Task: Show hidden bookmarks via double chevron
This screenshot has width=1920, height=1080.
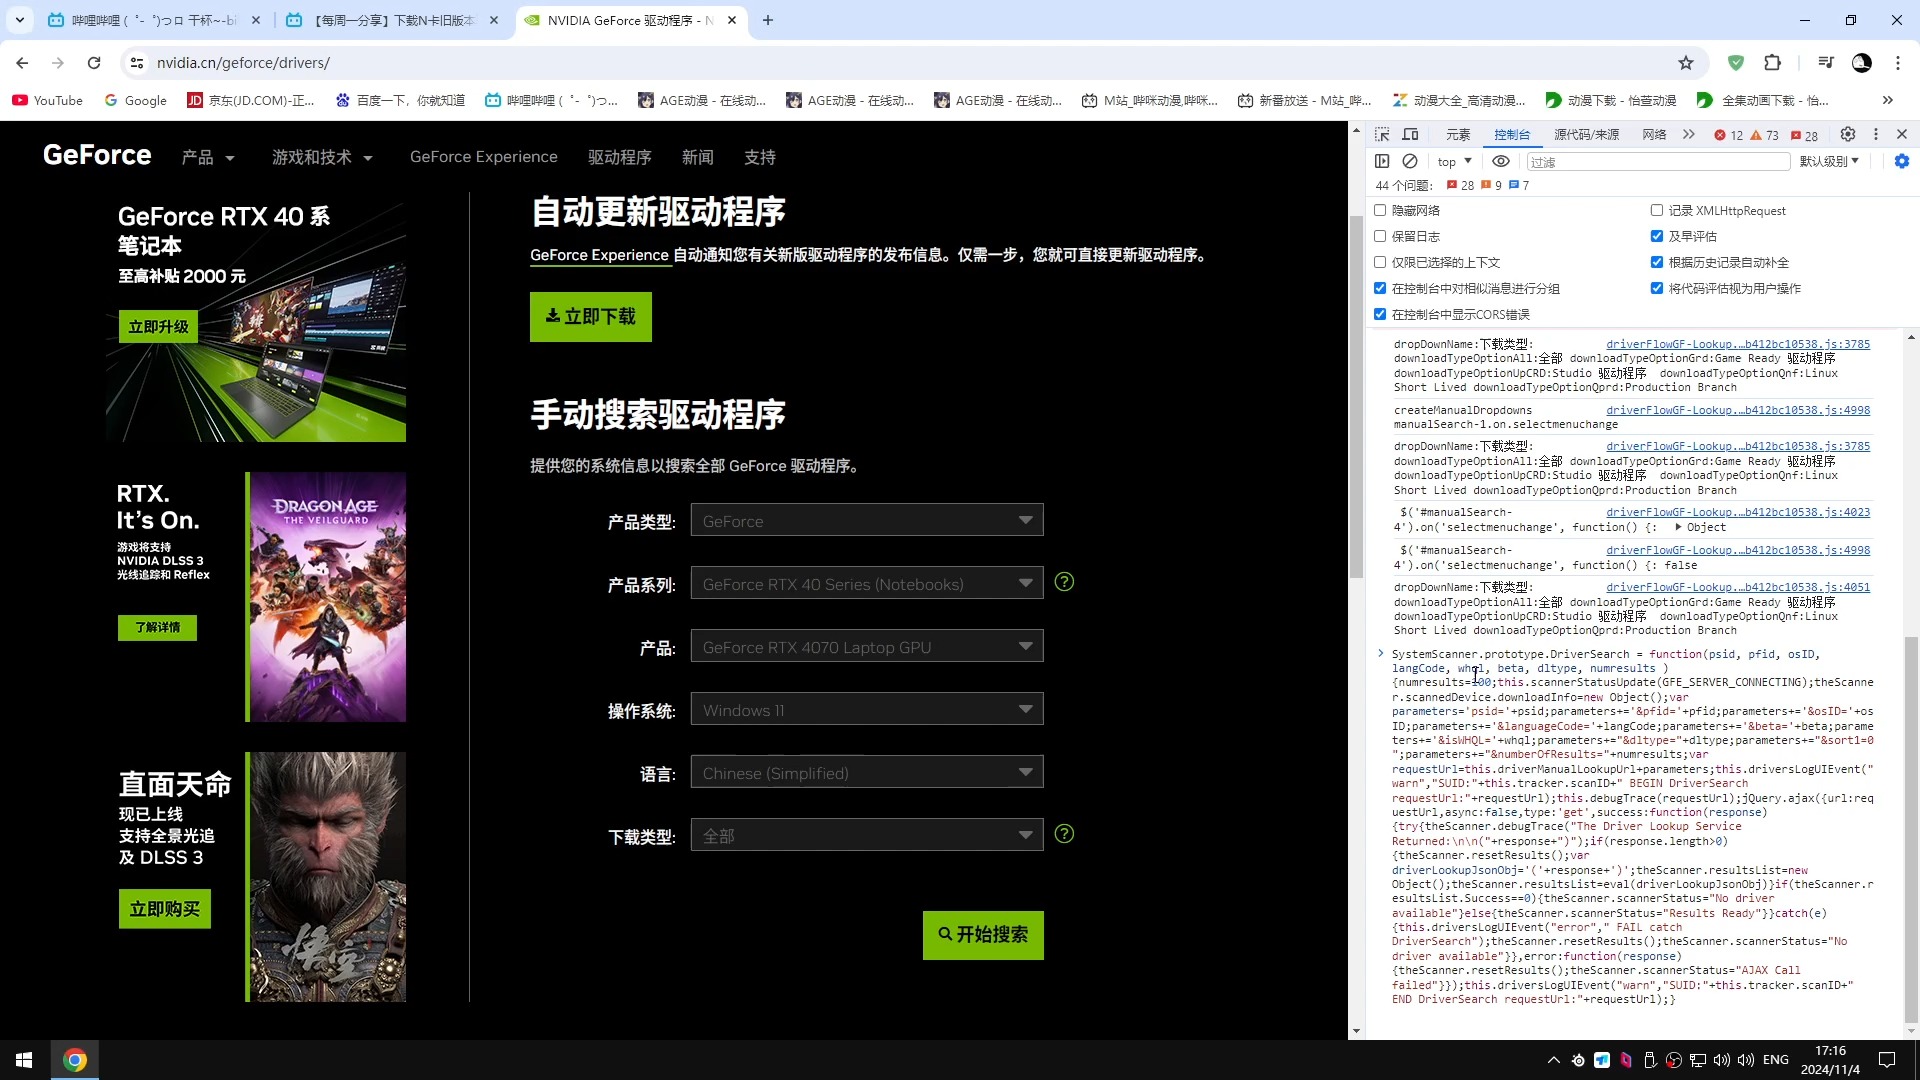Action: (1888, 100)
